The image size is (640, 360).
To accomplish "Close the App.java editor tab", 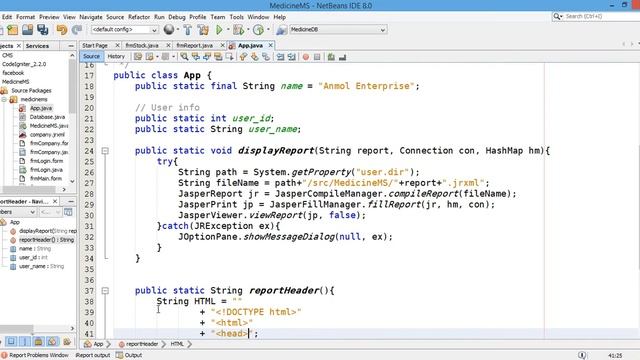I will [270, 45].
